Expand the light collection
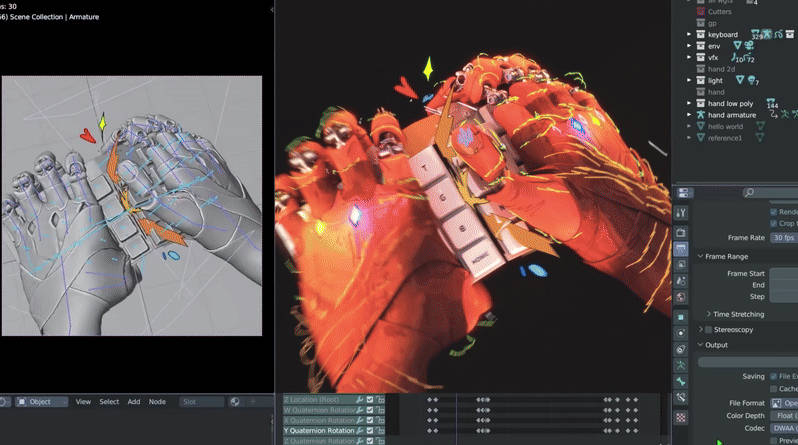 pos(689,80)
